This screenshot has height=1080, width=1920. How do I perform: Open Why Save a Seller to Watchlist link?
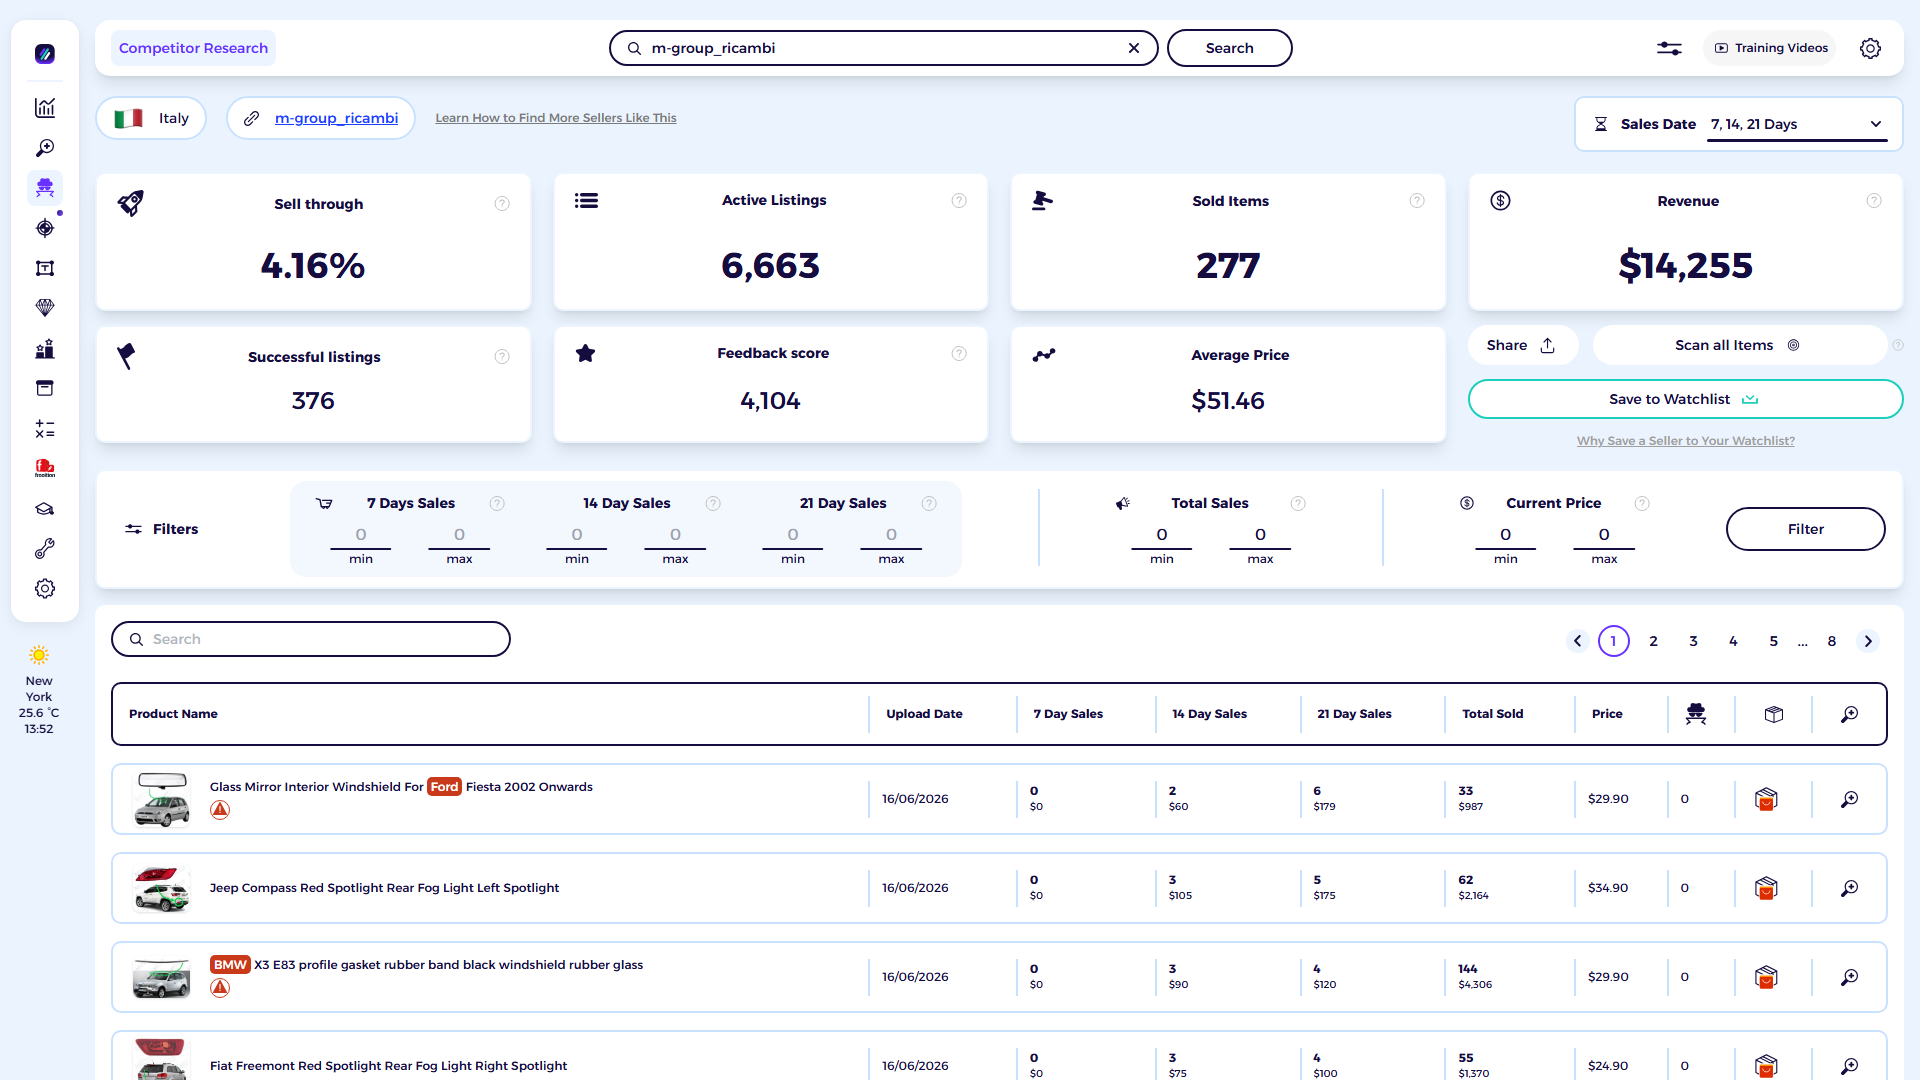tap(1686, 441)
